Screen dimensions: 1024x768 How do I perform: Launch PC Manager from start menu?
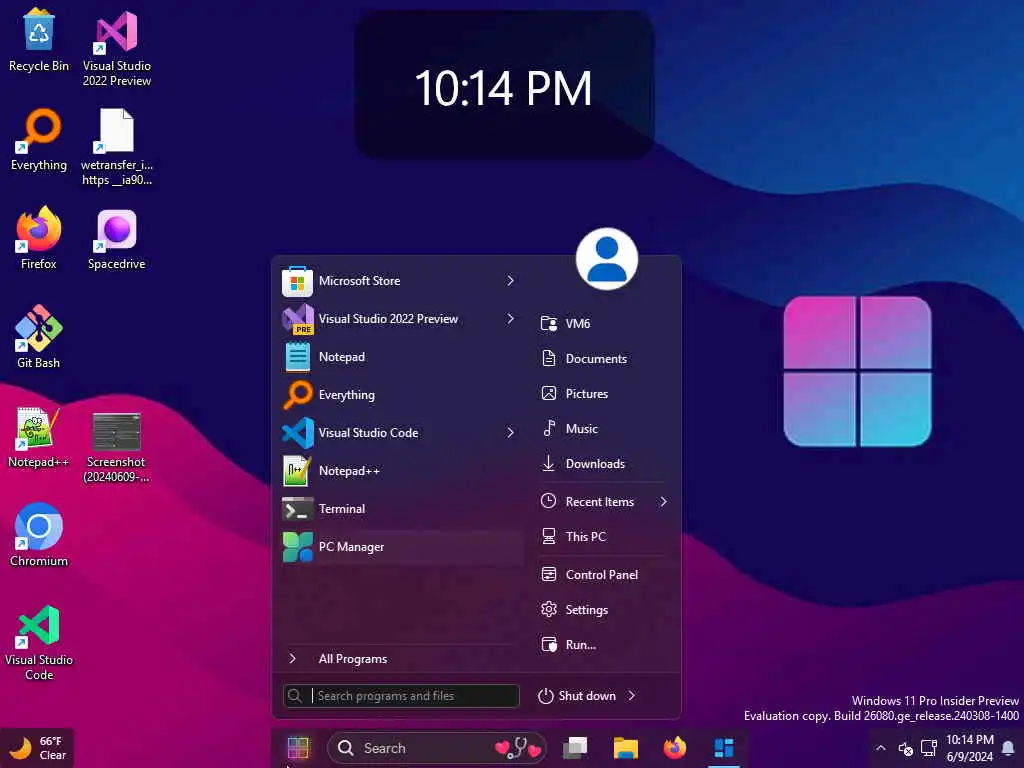pyautogui.click(x=402, y=547)
